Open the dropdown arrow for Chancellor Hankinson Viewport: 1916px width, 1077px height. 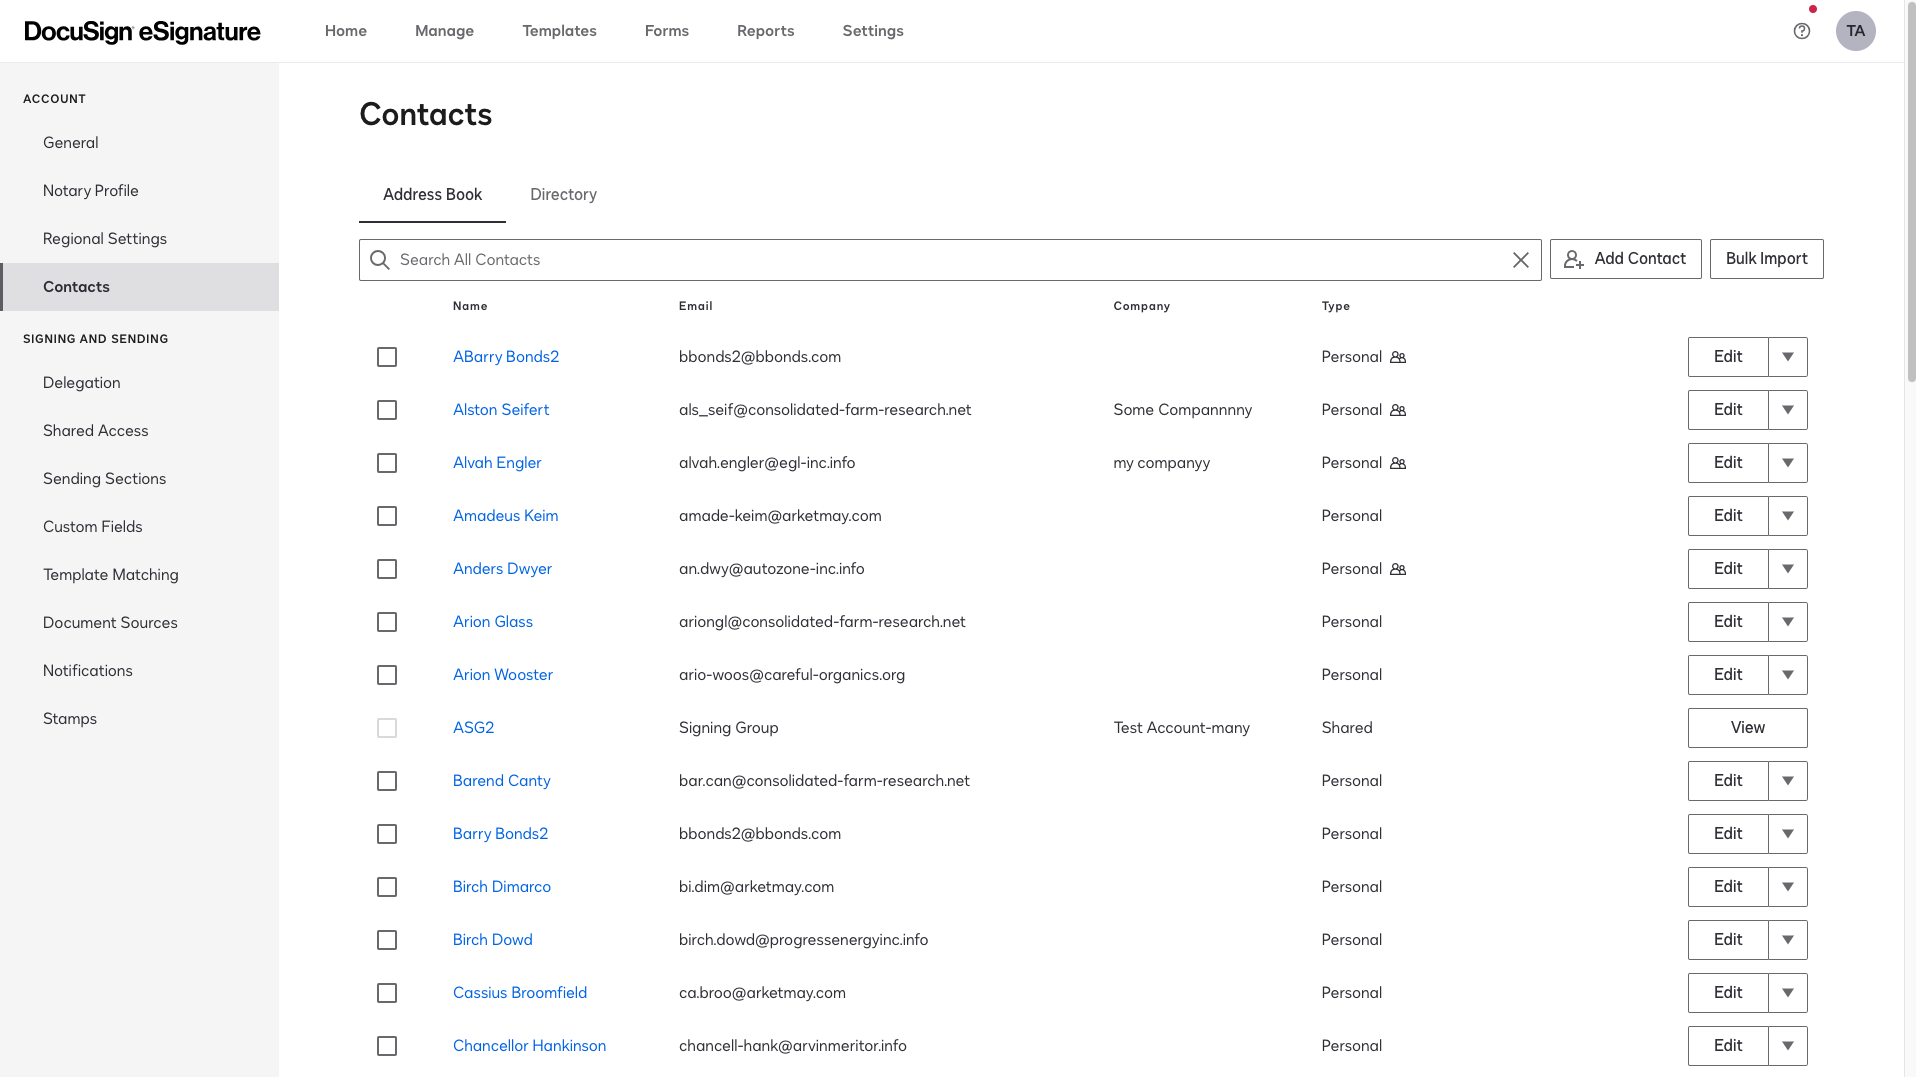click(x=1788, y=1046)
